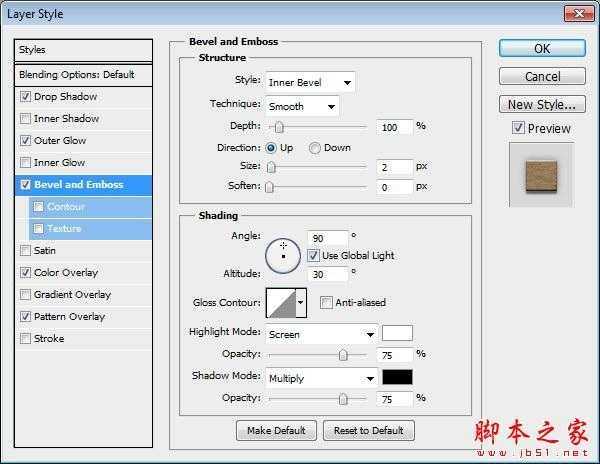This screenshot has width=600, height=464.
Task: Disable the Outer Glow checkbox
Action: tap(25, 141)
